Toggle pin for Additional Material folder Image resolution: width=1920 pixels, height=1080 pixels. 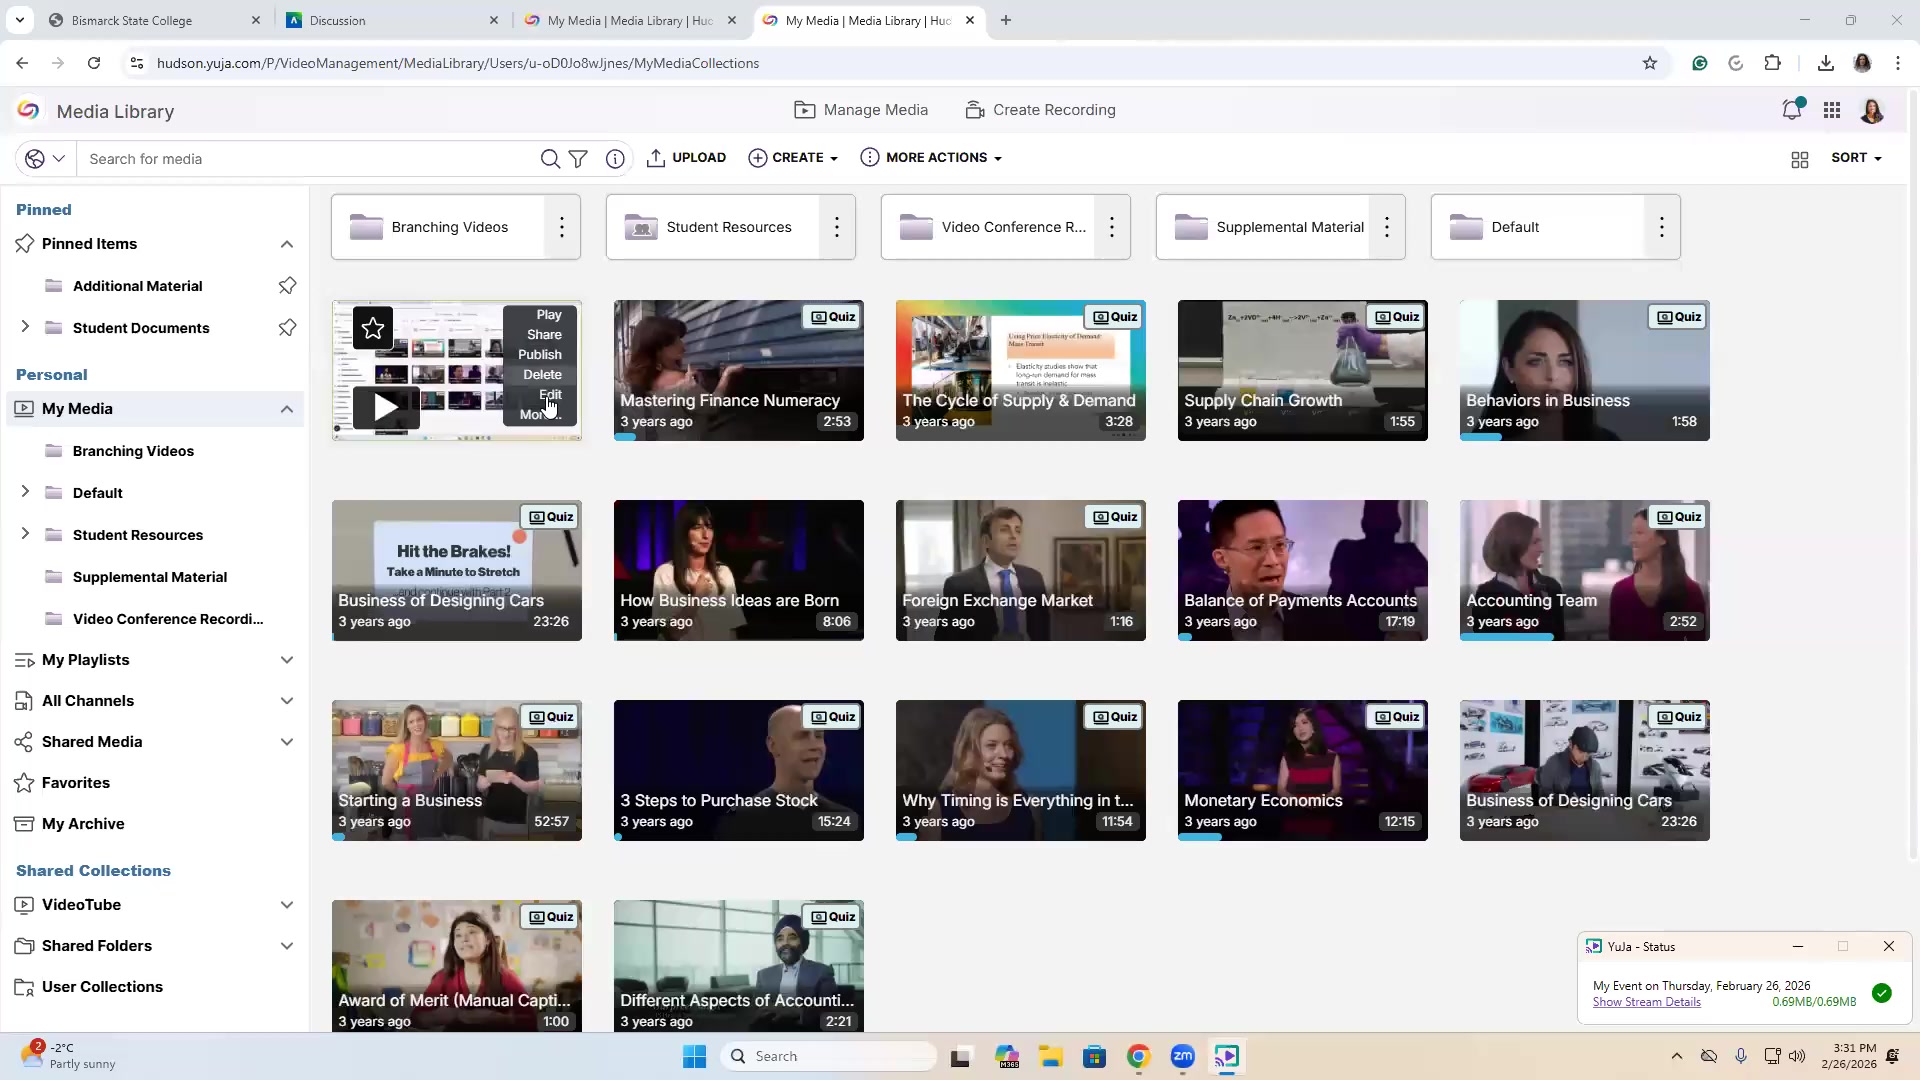(x=287, y=286)
